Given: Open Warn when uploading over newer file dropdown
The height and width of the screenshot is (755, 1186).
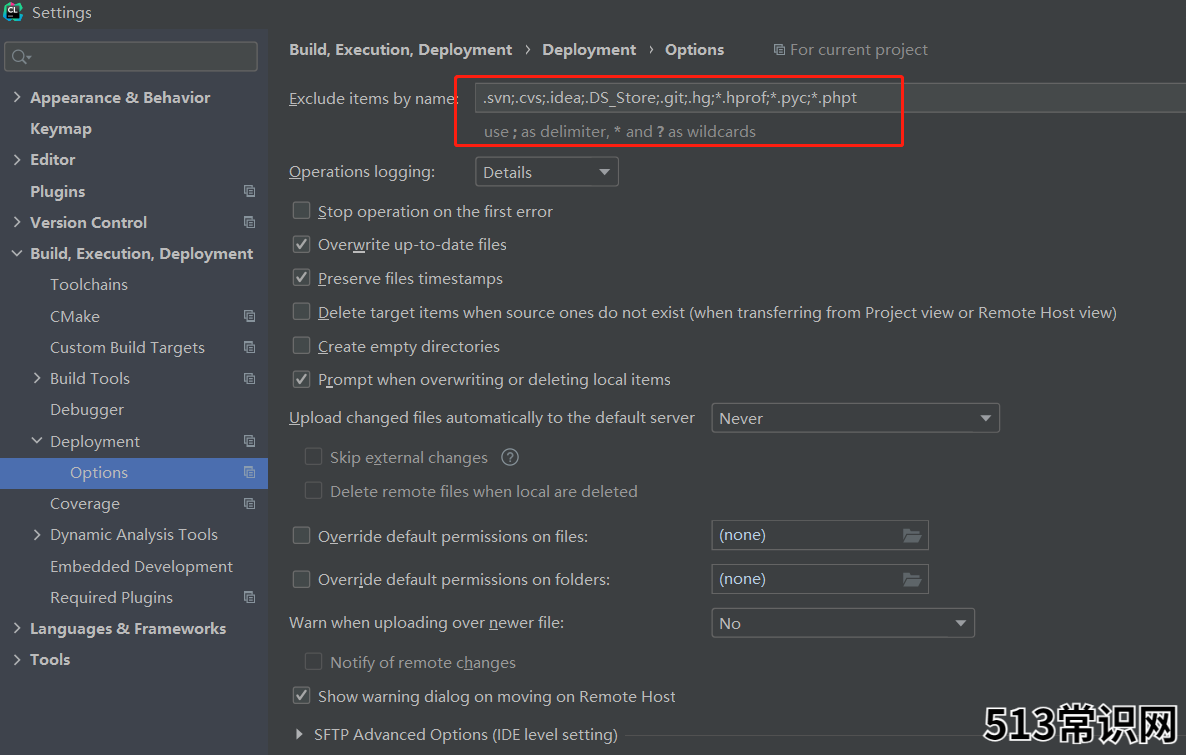Looking at the screenshot, I should coord(843,623).
